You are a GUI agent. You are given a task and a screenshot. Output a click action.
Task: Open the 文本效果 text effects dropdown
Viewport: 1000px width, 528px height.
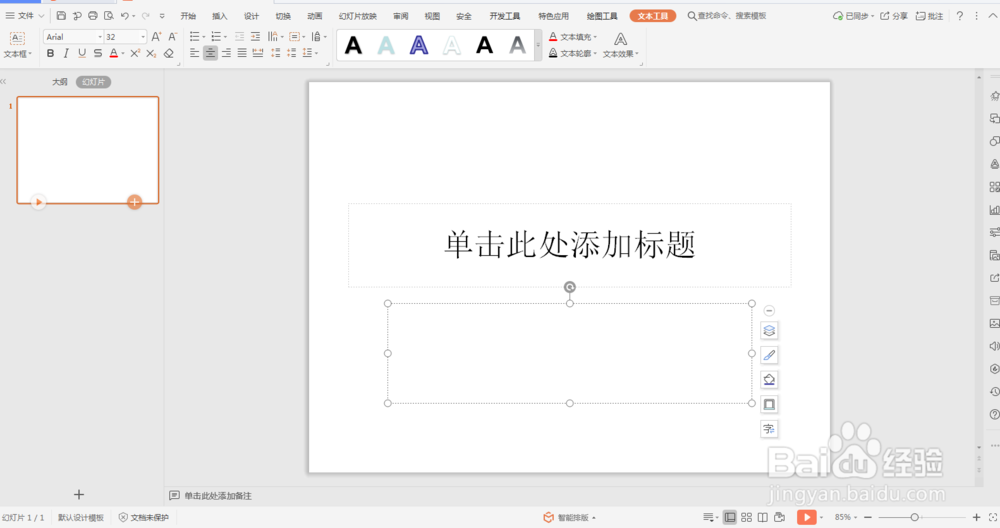pyautogui.click(x=621, y=54)
